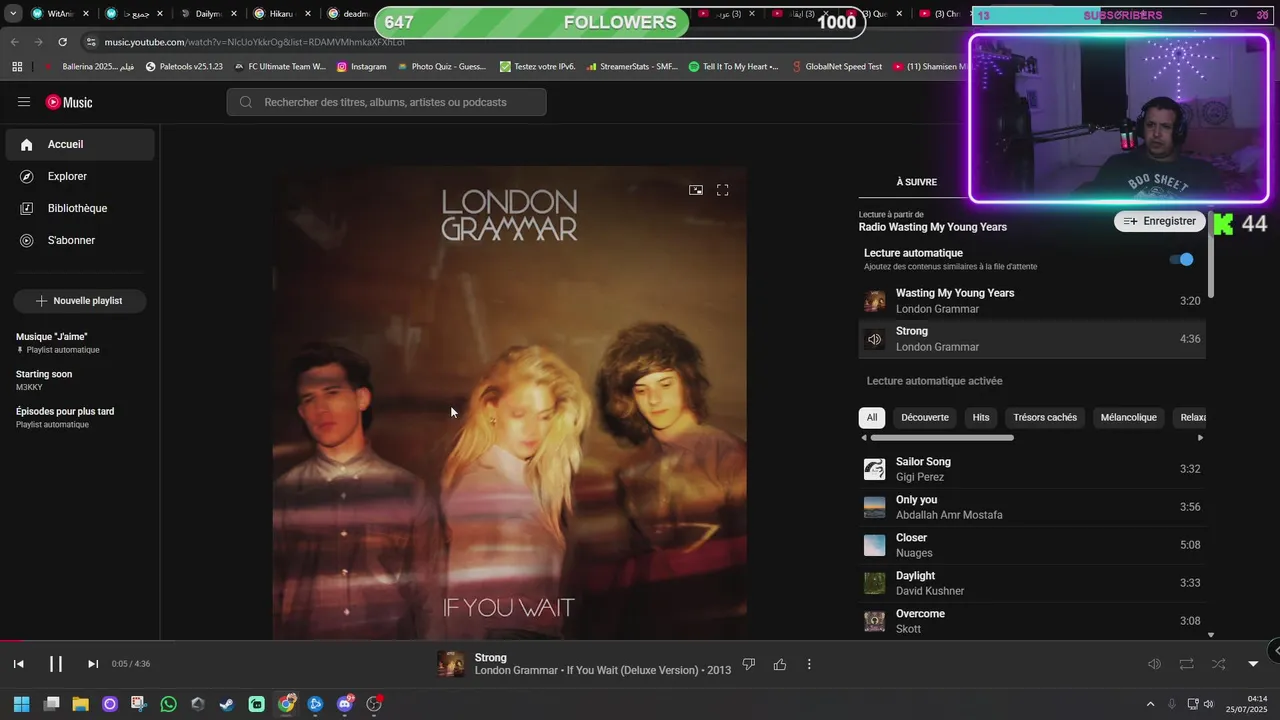Play Sailor Song by Gigi Perez
The height and width of the screenshot is (720, 1280).
coord(1032,469)
